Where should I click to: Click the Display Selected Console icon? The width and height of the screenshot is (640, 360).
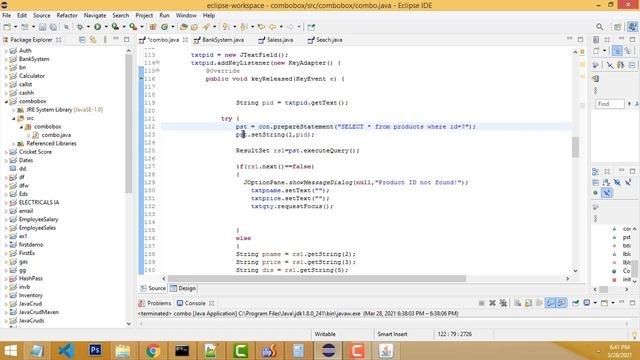click(x=587, y=303)
